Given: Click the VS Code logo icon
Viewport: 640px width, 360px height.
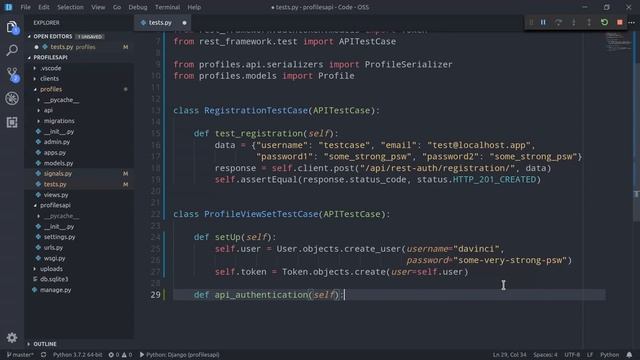Looking at the screenshot, I should click(8, 7).
